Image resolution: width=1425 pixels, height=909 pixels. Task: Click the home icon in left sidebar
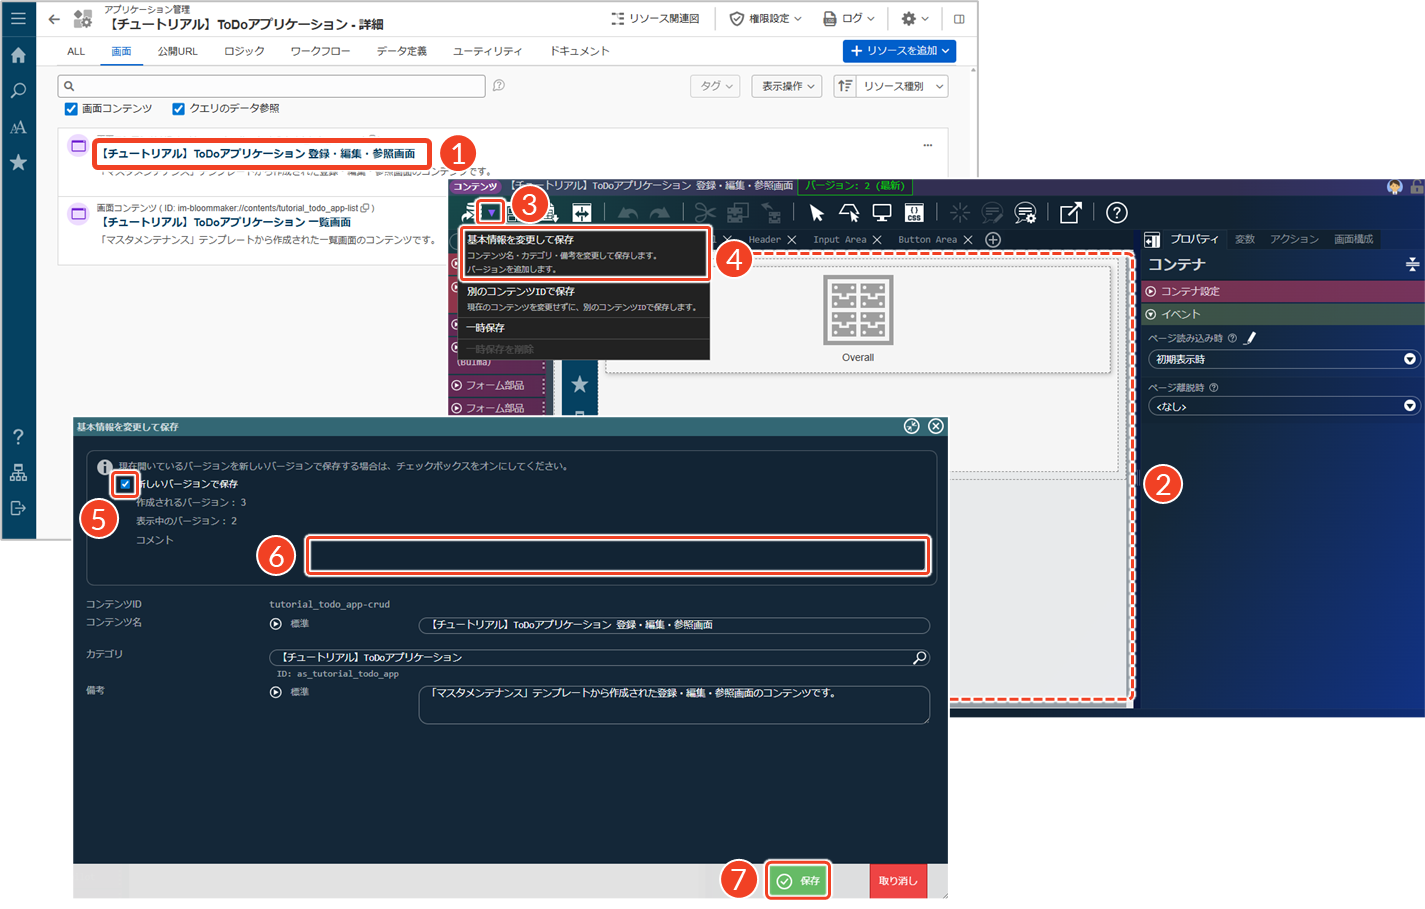pyautogui.click(x=18, y=55)
